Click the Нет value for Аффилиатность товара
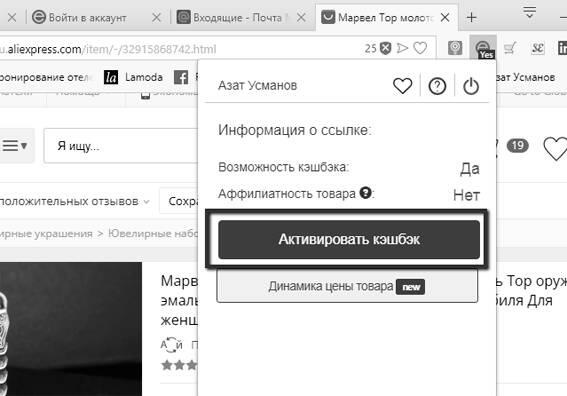This screenshot has height=396, width=567. pyautogui.click(x=466, y=195)
